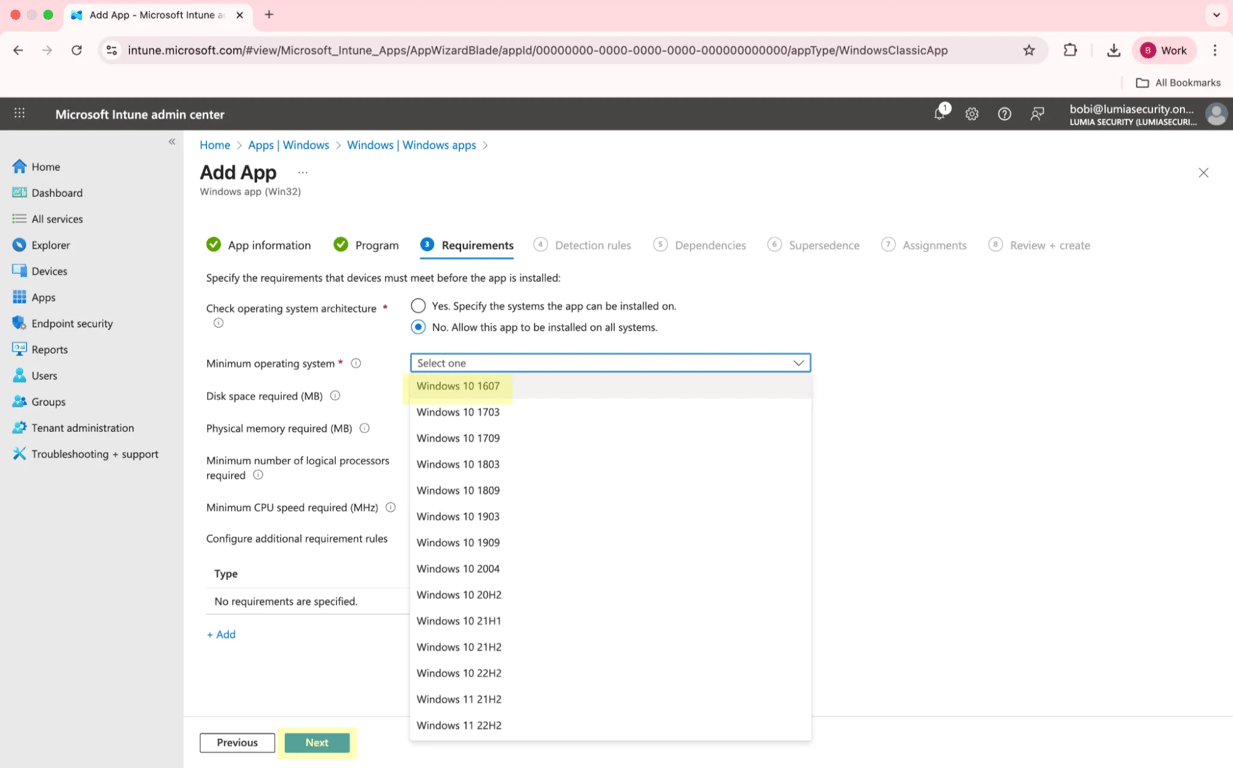Screen dimensions: 1233x768
Task: Choose Windows 10 1703 from the list
Action: (x=610, y=412)
